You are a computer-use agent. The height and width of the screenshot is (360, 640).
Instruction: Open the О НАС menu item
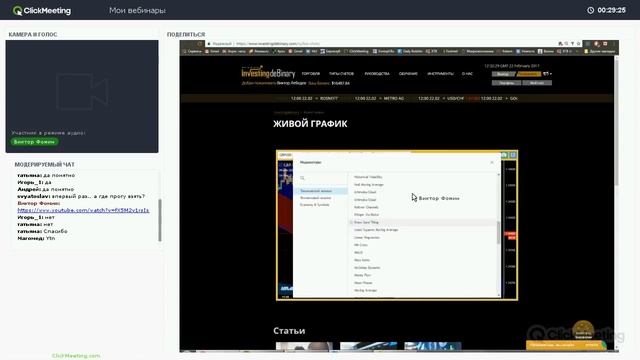point(467,74)
